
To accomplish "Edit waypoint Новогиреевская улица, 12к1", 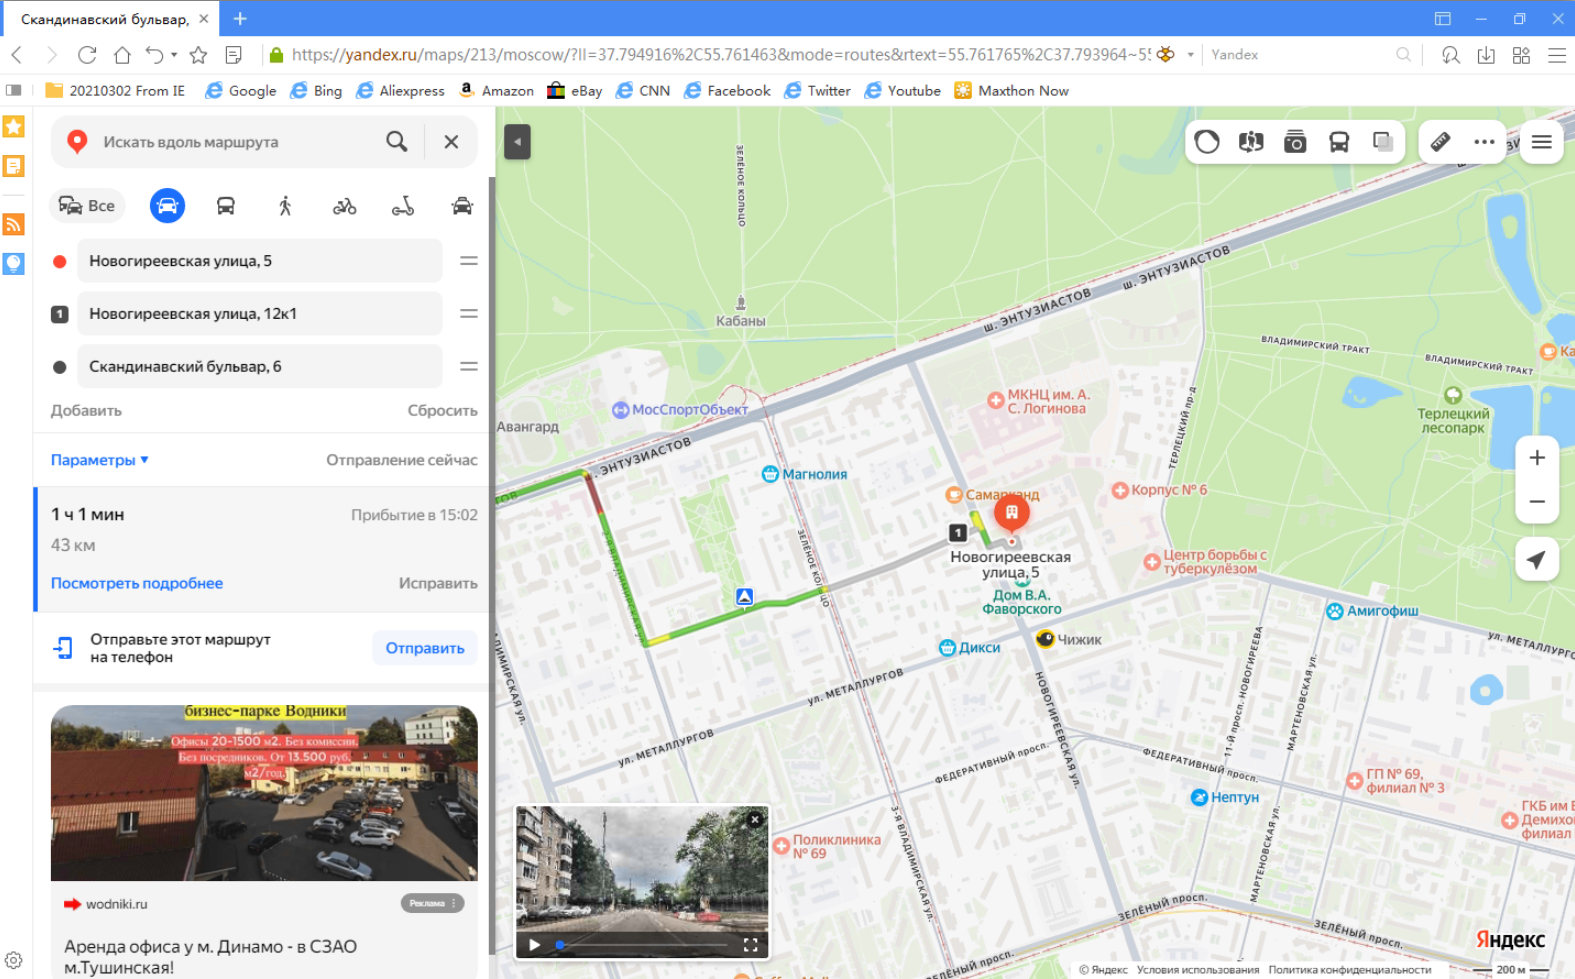I will pyautogui.click(x=260, y=314).
